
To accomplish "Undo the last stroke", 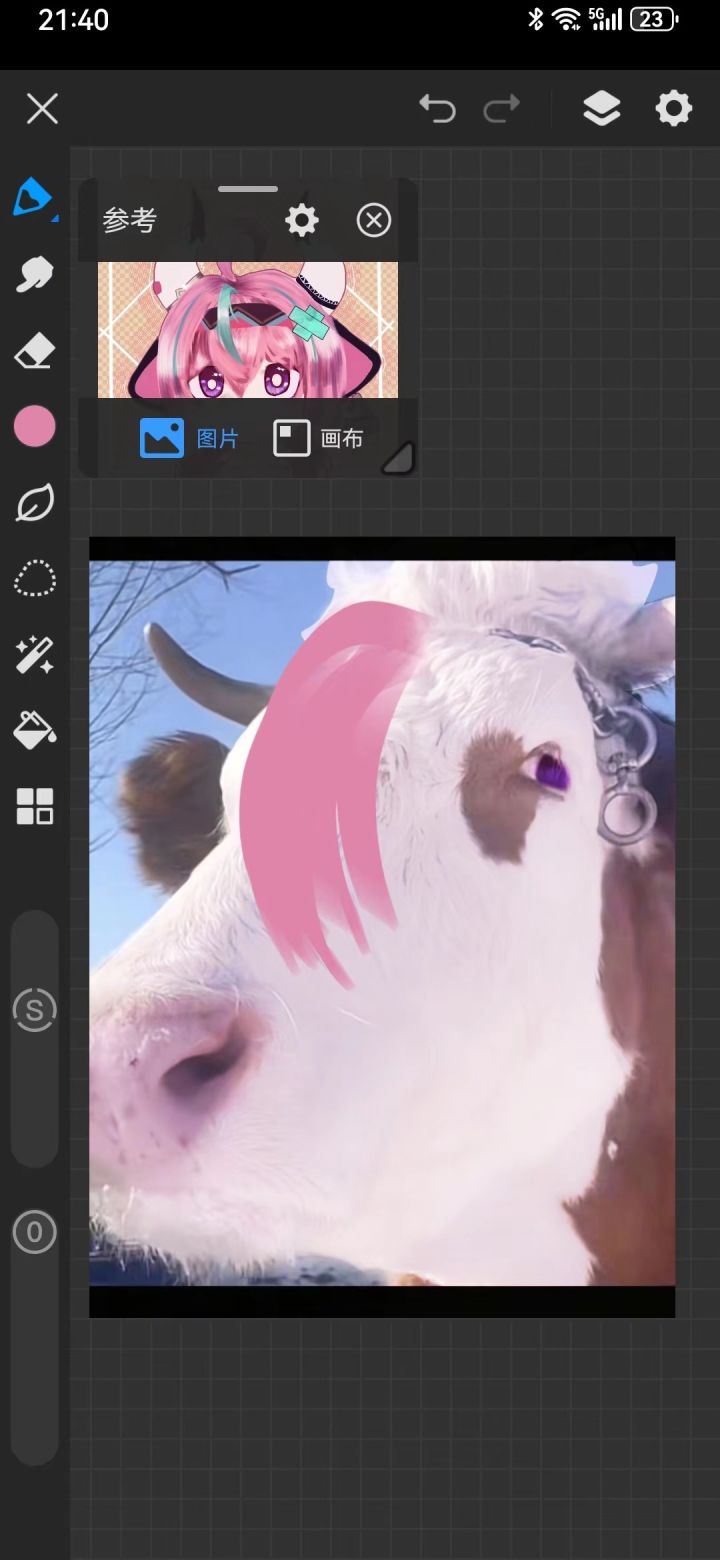I will [437, 108].
